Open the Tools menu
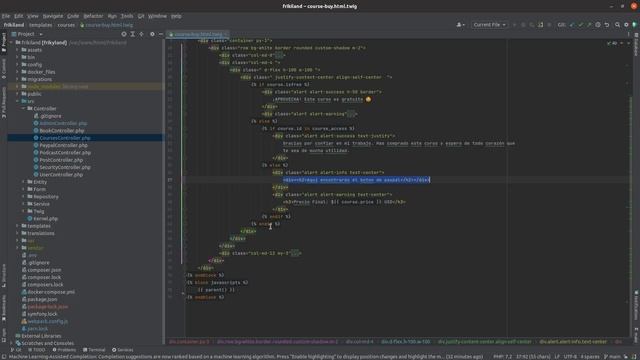Screen dimensions: 640x360 pyautogui.click(x=127, y=16)
